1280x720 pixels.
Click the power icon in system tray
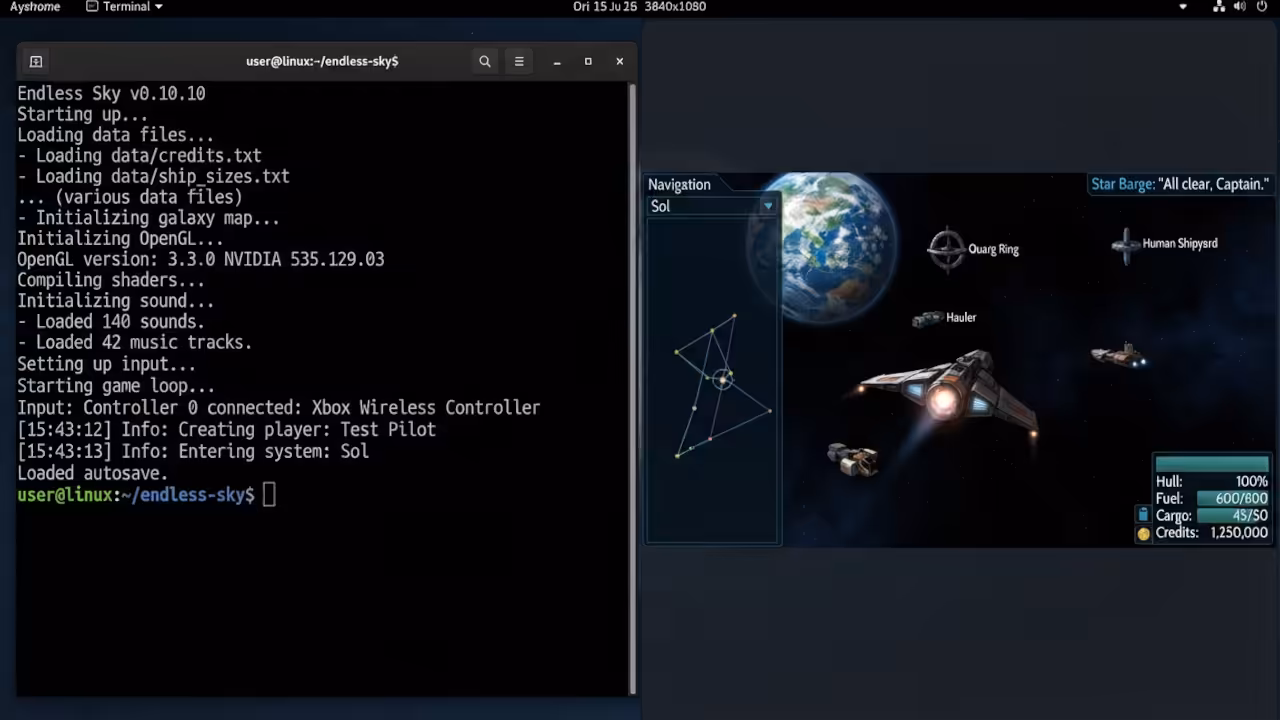coord(1262,7)
